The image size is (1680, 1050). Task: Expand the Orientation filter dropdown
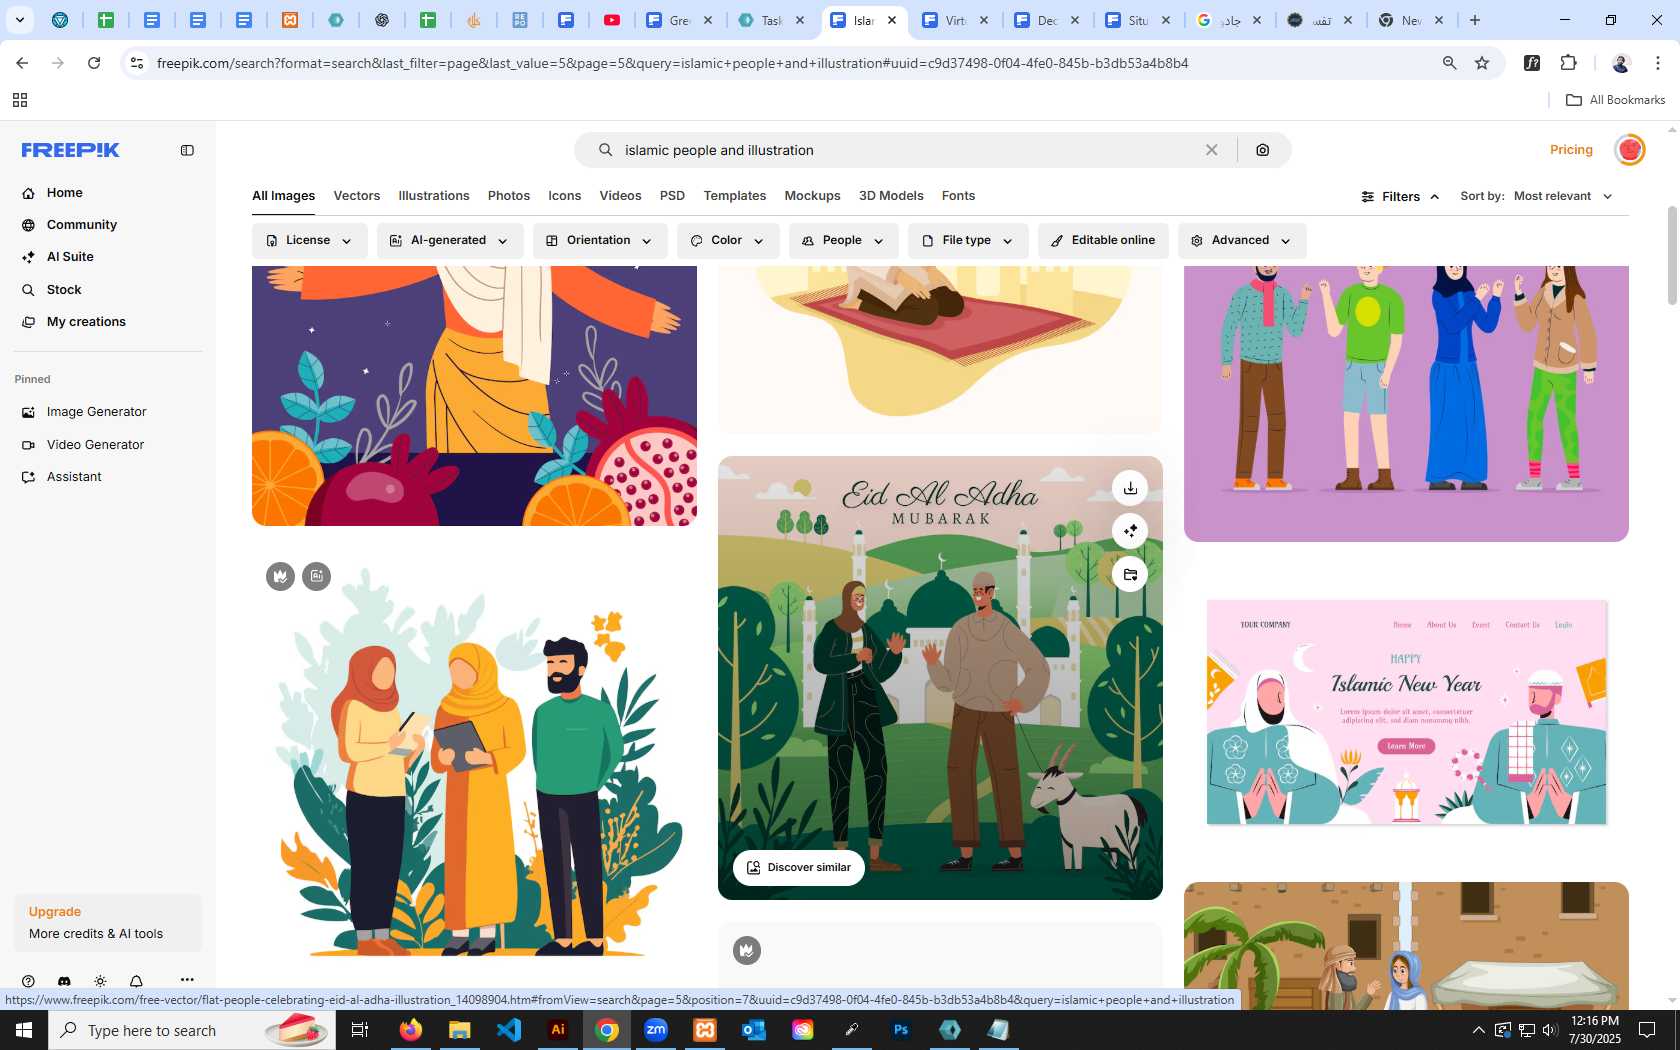[x=600, y=241]
